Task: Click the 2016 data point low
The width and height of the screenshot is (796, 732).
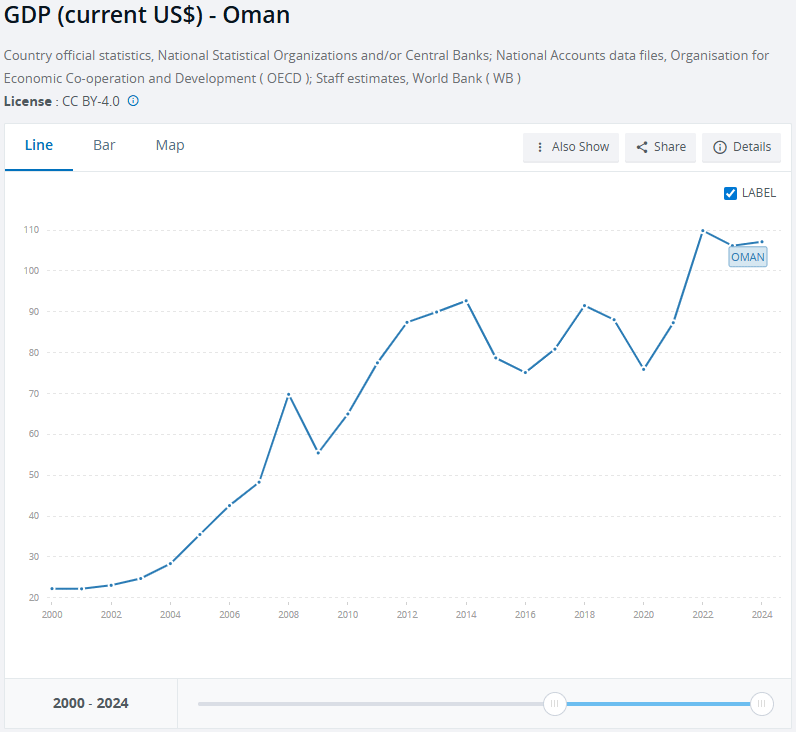Action: point(525,372)
